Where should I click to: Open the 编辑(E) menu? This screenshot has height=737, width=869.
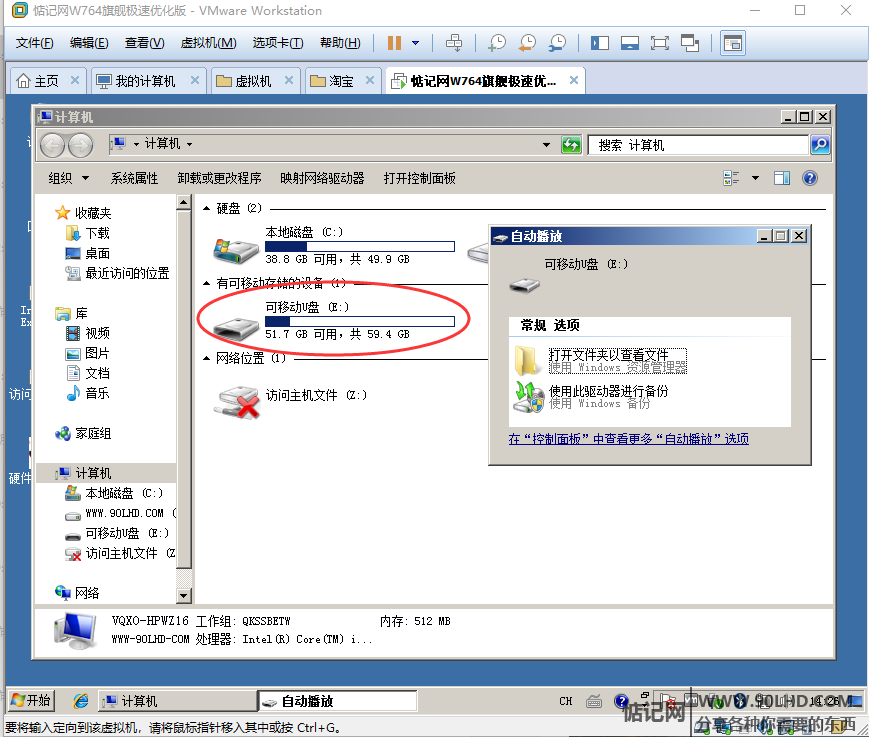89,43
